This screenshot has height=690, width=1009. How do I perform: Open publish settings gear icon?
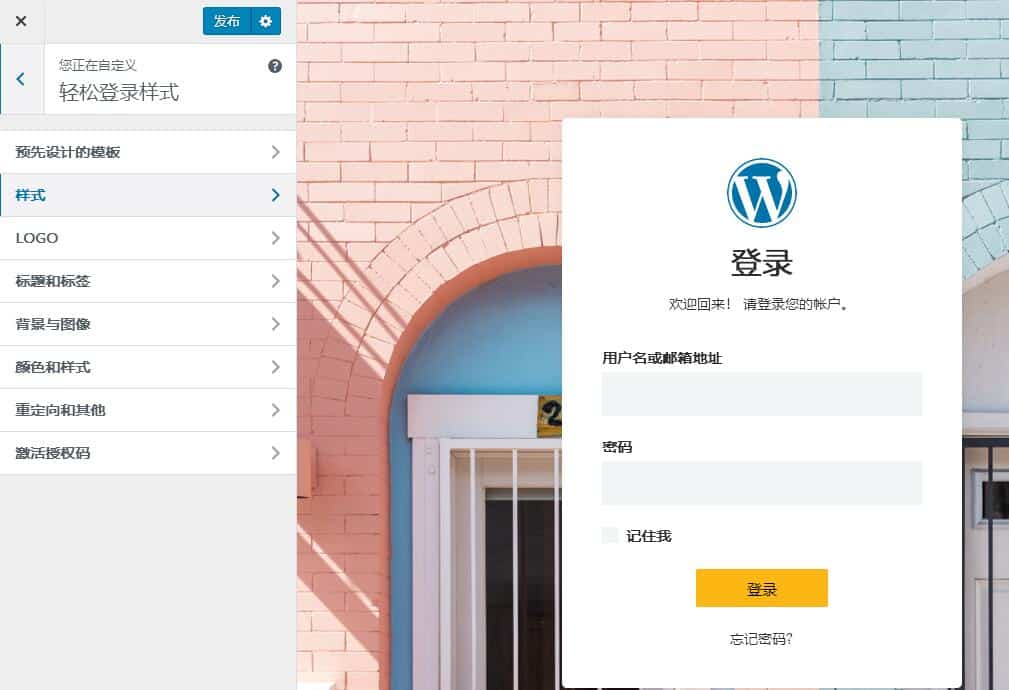pyautogui.click(x=266, y=21)
